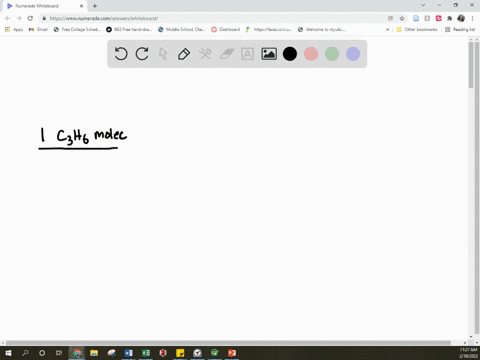Close the Numerade Whiteboard tab
Image resolution: width=480 pixels, height=360 pixels.
click(81, 6)
